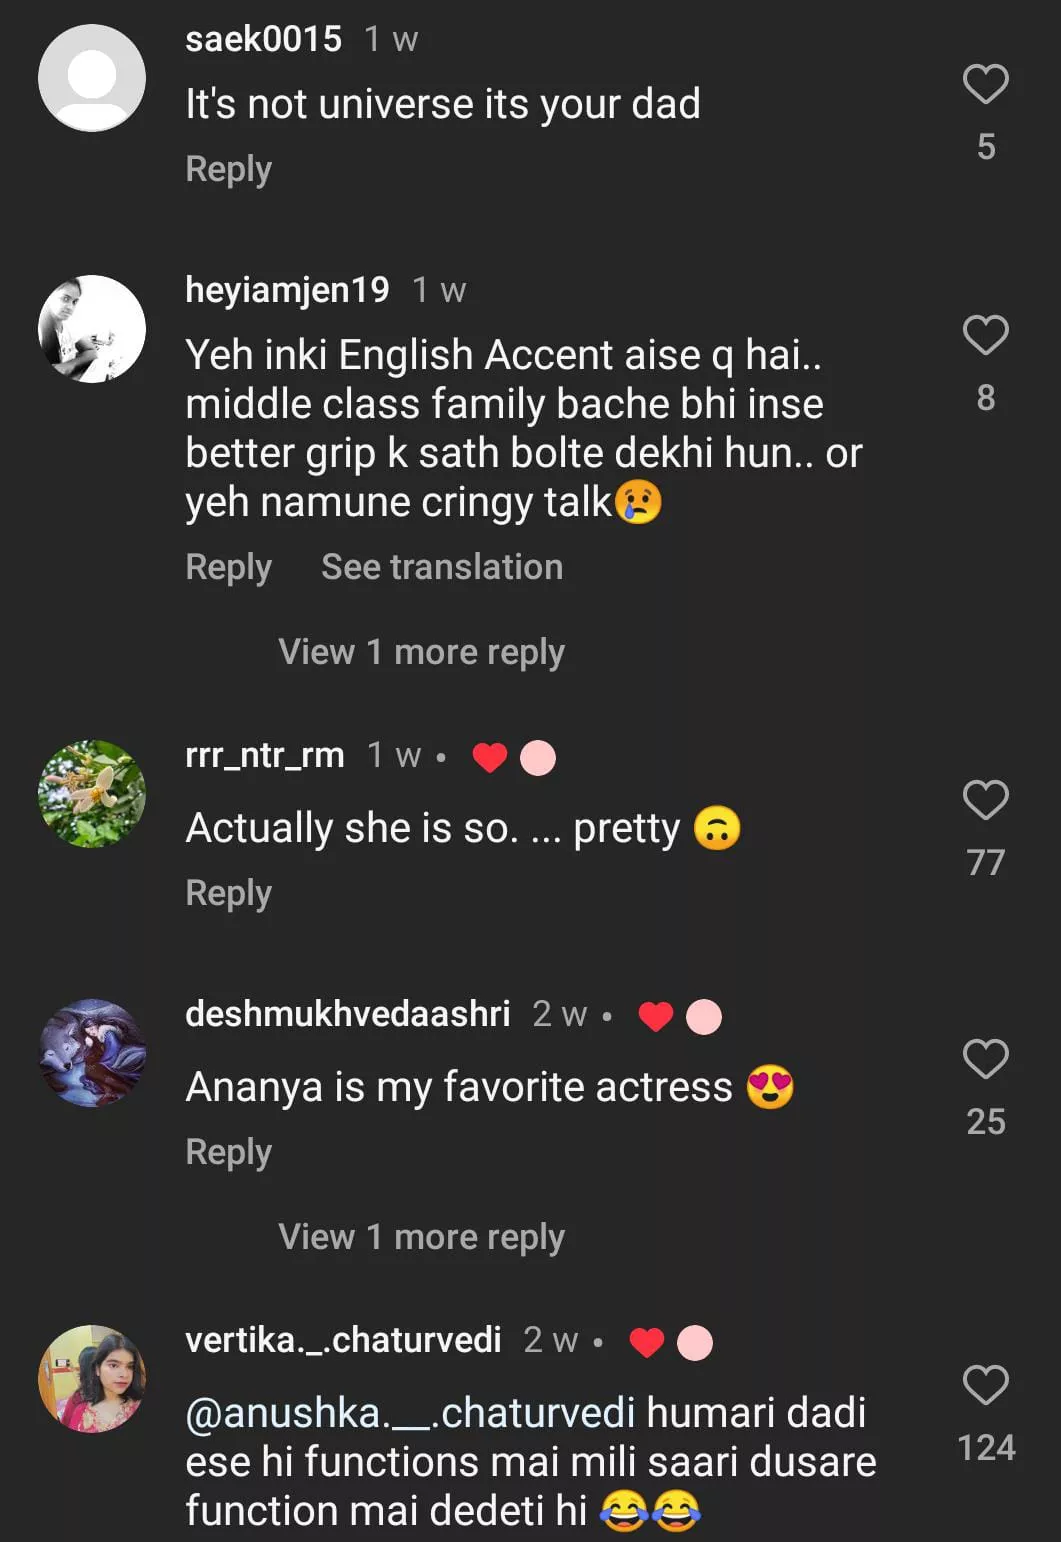Like rrr_ntr_rm's comment
1061x1542 pixels.
pos(985,800)
